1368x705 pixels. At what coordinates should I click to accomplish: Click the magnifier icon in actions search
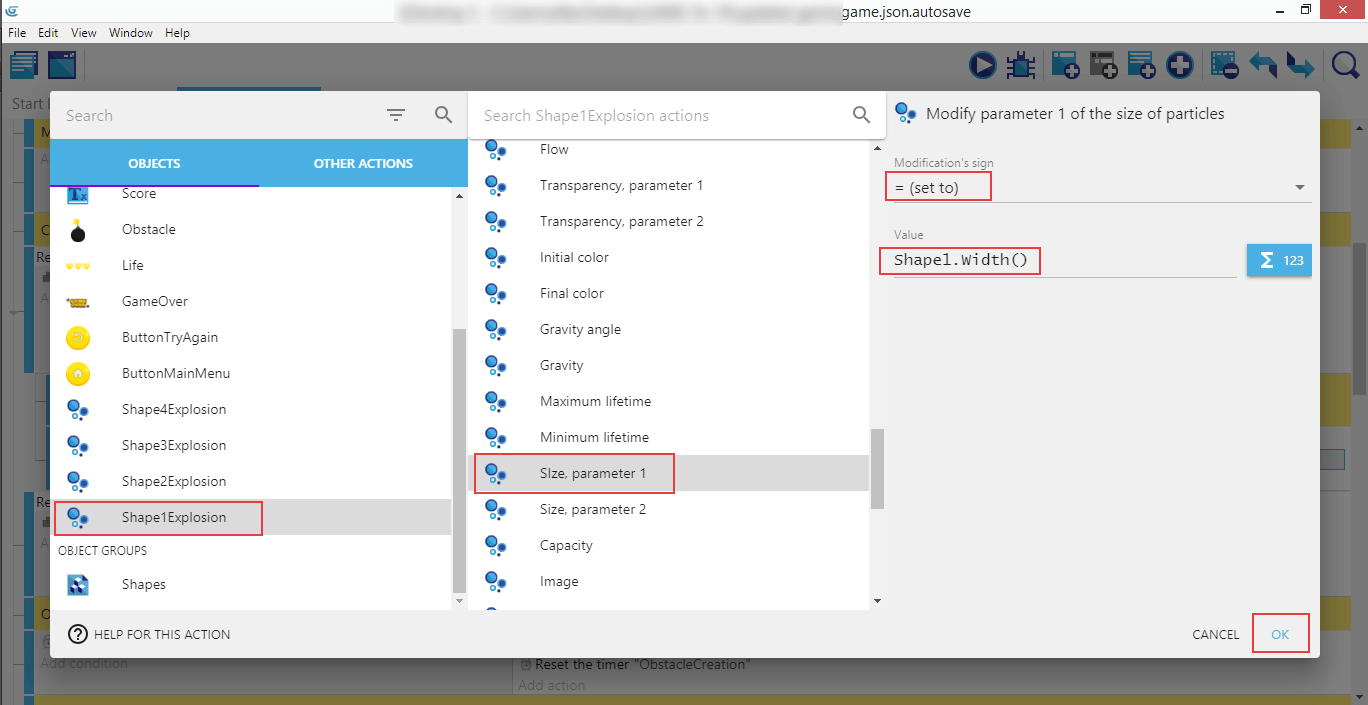coord(861,116)
